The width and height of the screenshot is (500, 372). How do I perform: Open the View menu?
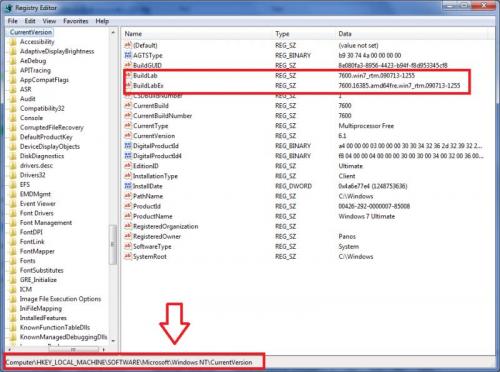[49, 21]
